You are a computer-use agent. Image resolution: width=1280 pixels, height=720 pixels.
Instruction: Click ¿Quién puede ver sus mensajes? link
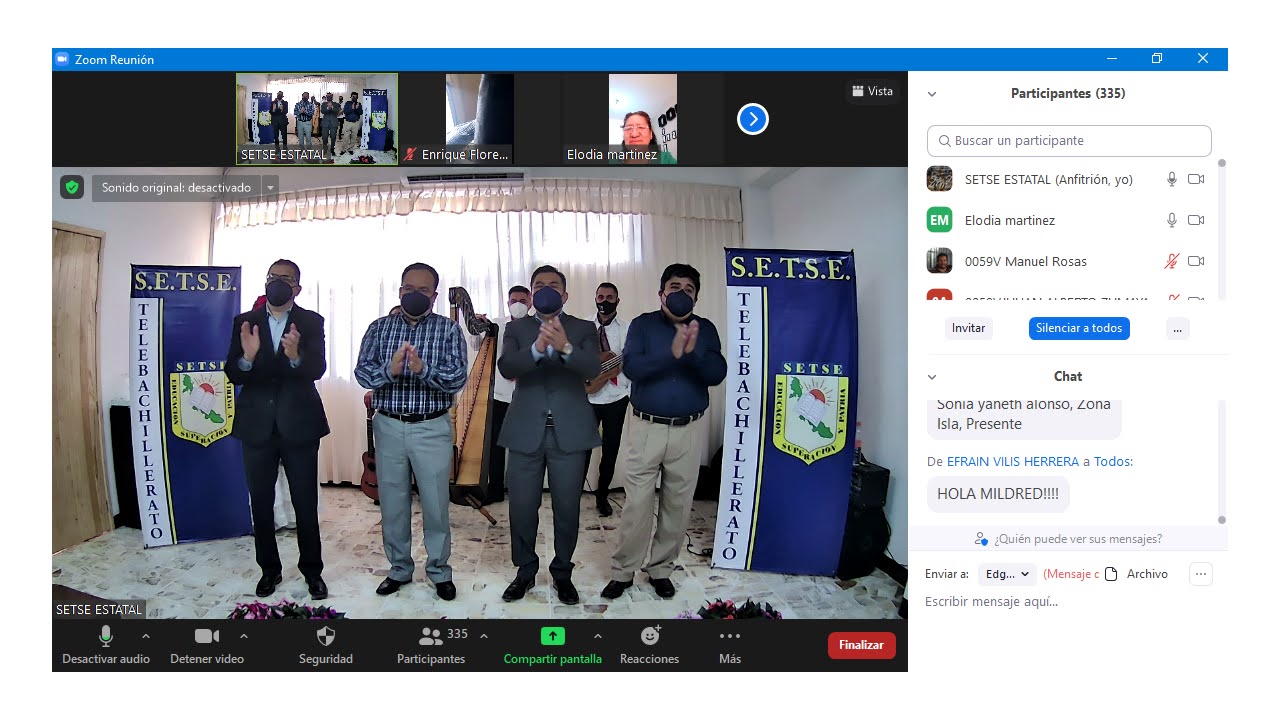pos(1078,539)
